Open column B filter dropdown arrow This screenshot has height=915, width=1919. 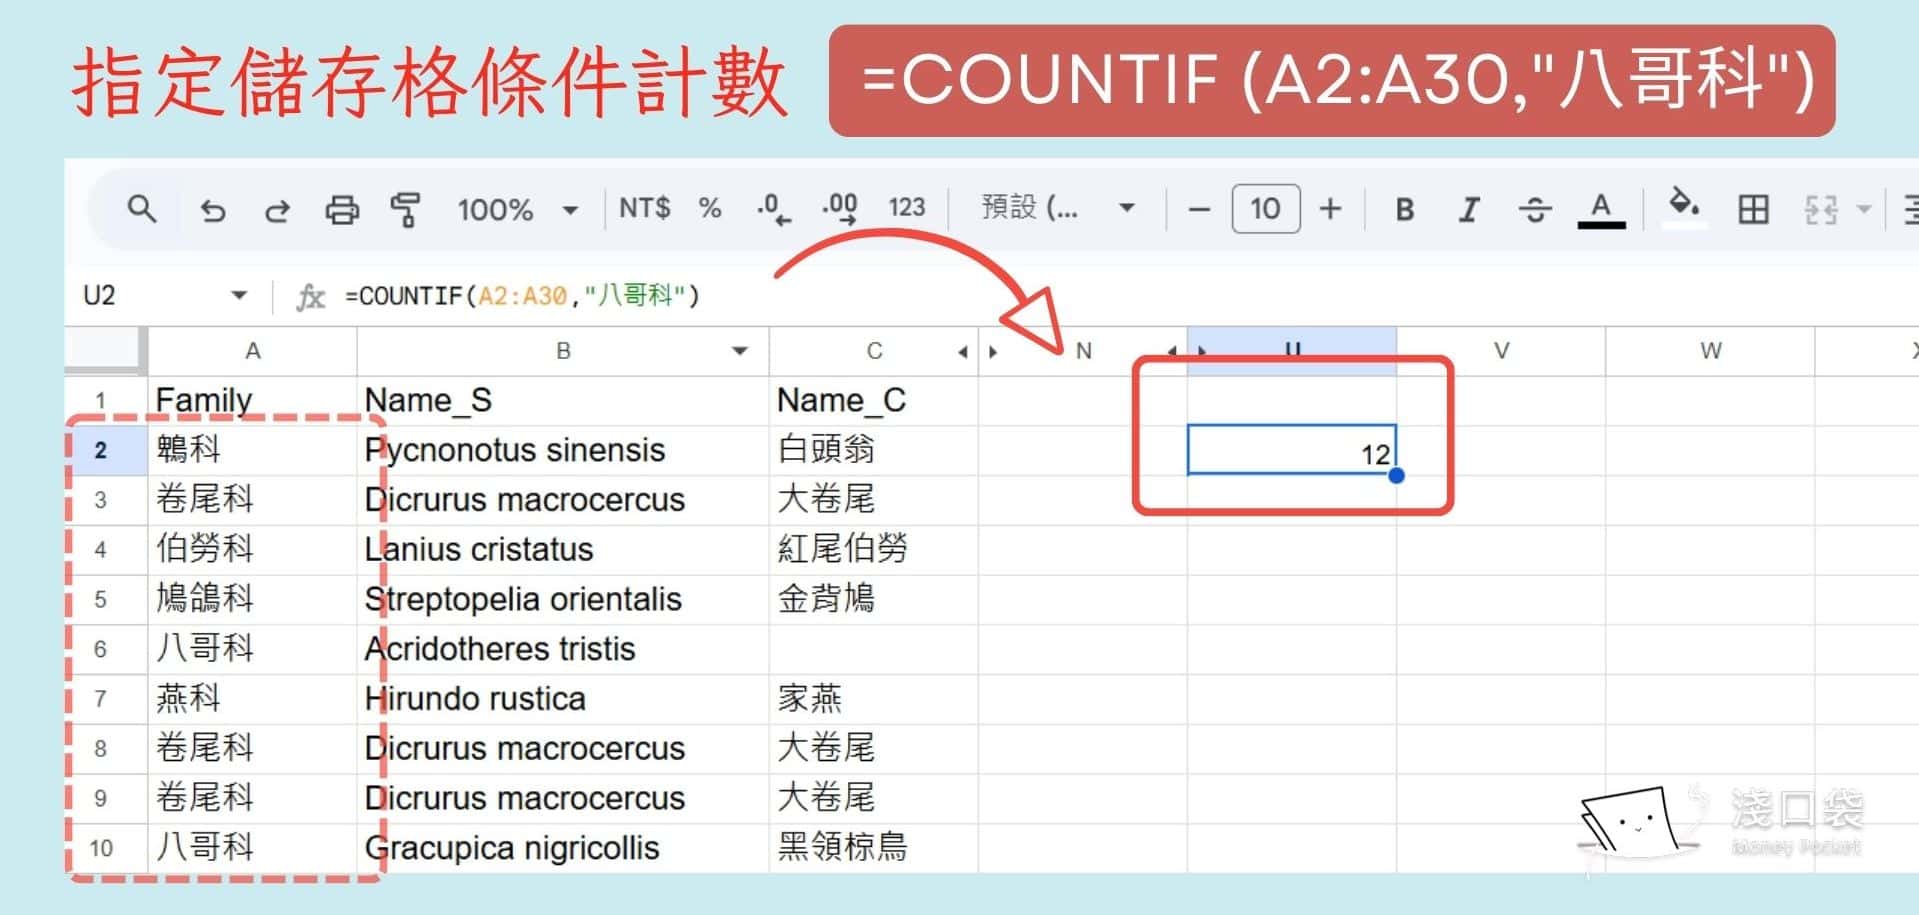[x=740, y=351]
